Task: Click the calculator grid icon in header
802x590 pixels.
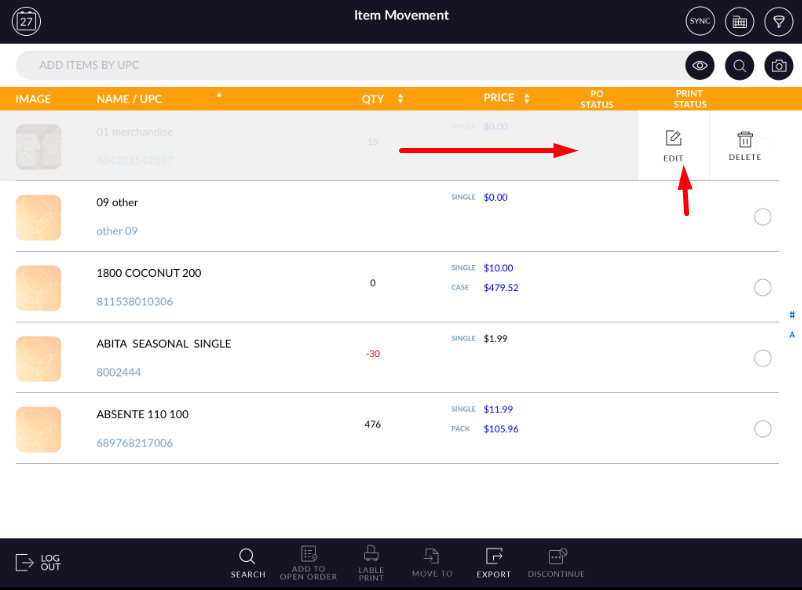Action: pyautogui.click(x=739, y=21)
